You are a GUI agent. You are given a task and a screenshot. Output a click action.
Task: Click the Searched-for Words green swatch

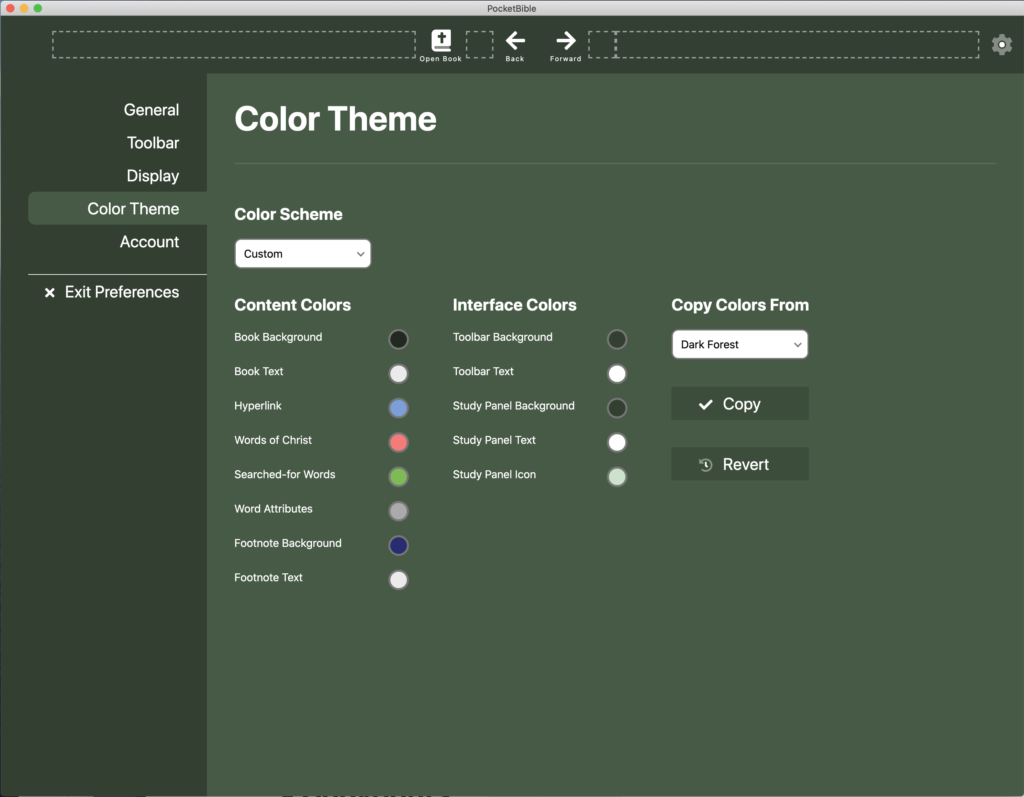pyautogui.click(x=398, y=477)
